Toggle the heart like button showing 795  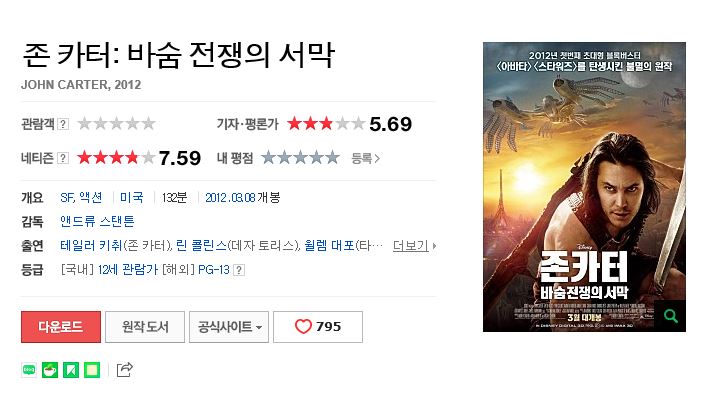(x=318, y=327)
